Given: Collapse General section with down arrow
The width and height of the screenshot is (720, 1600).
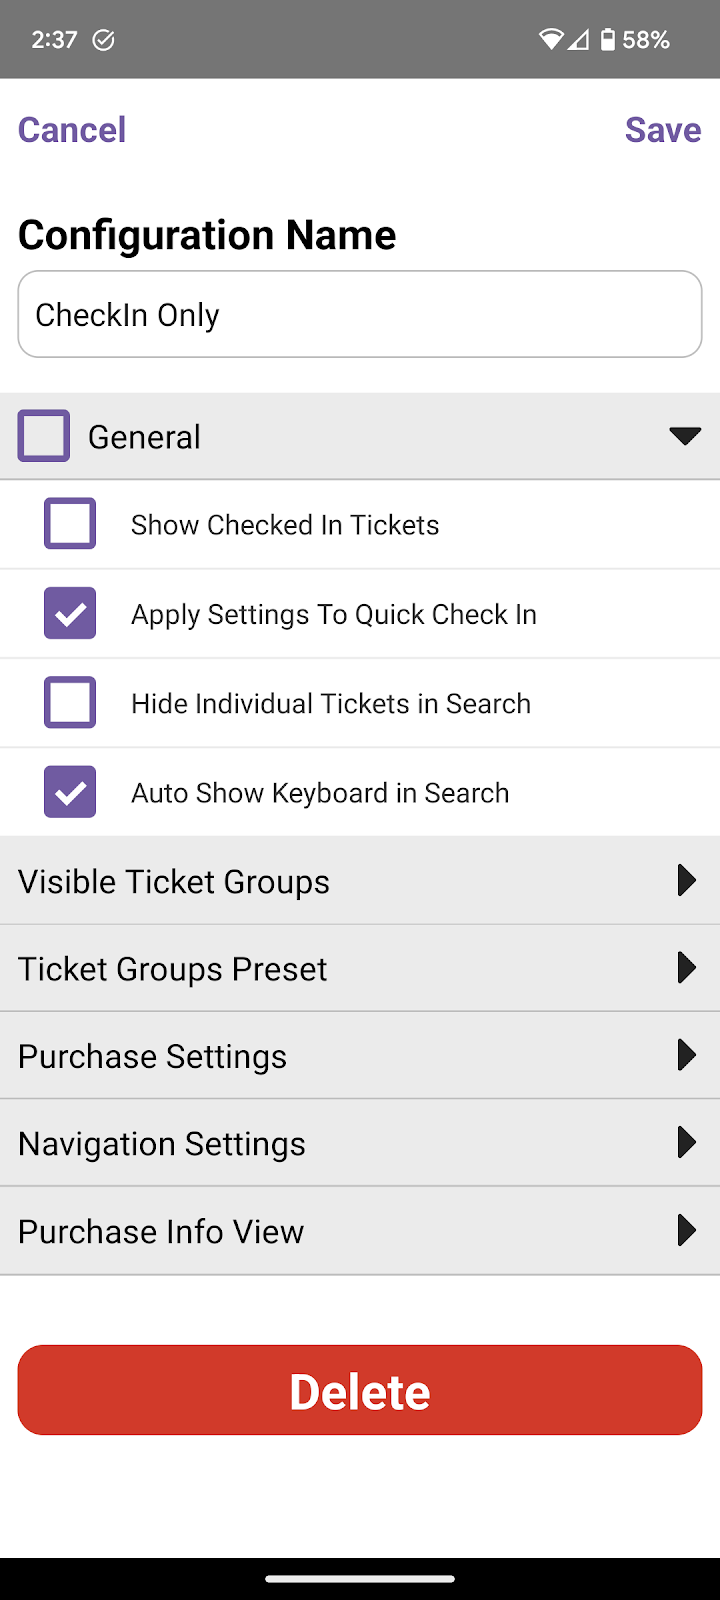Looking at the screenshot, I should tap(685, 436).
